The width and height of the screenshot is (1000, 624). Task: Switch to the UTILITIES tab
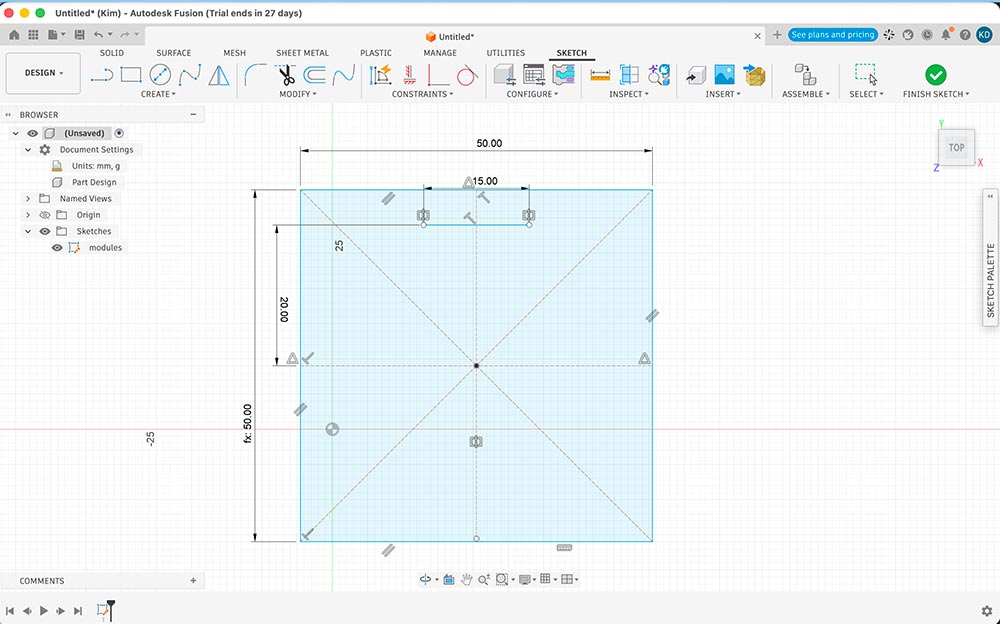point(506,53)
